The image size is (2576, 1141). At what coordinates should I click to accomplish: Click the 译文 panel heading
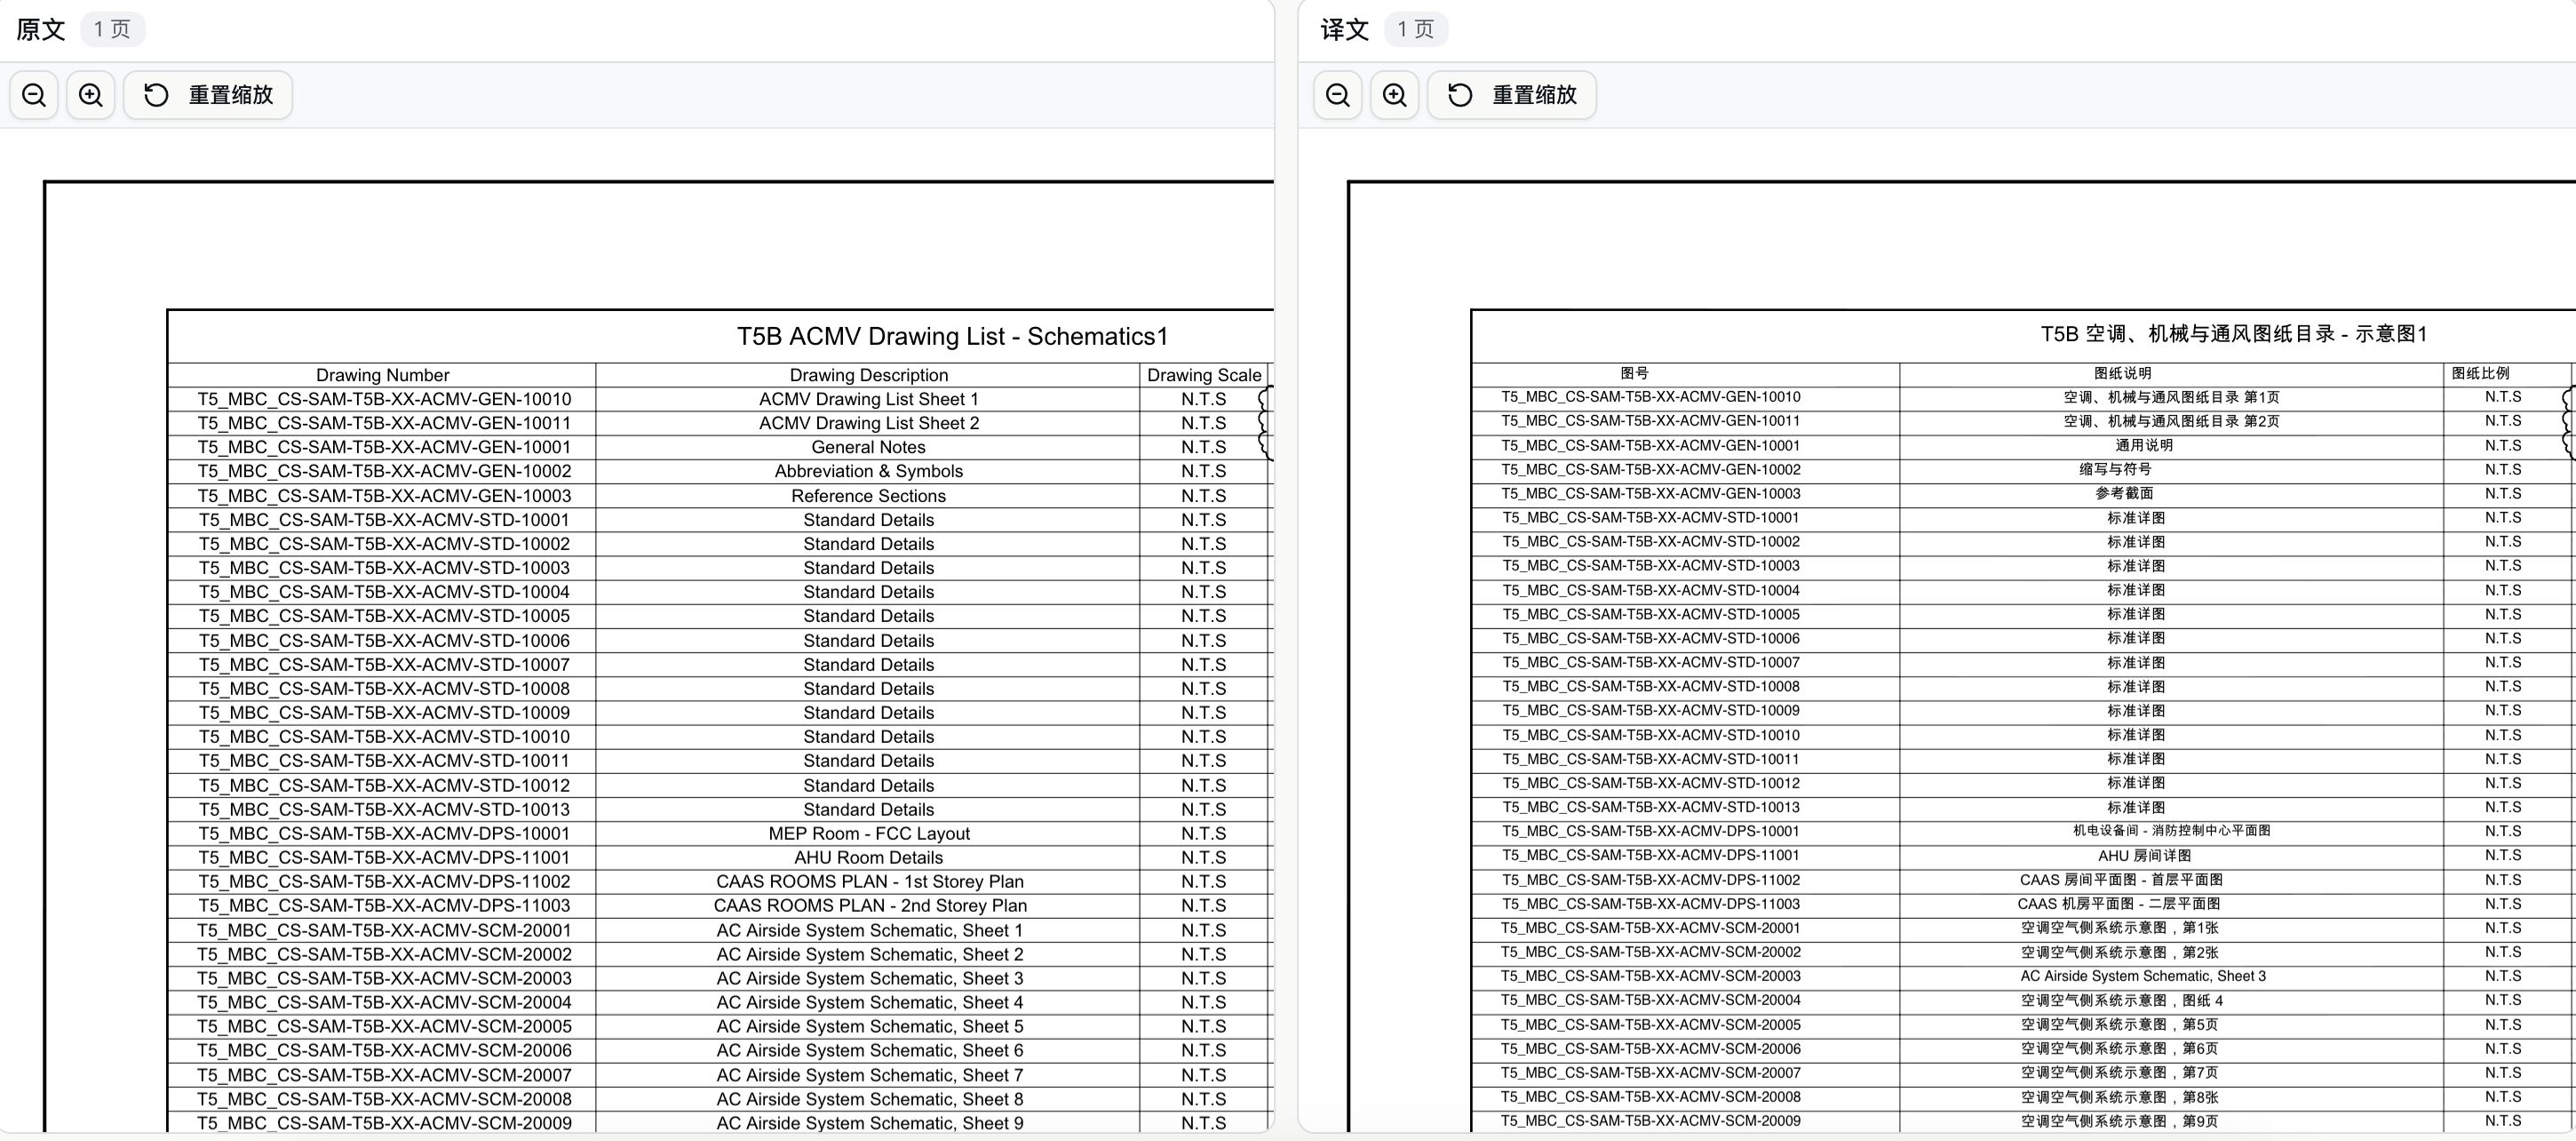[1345, 30]
